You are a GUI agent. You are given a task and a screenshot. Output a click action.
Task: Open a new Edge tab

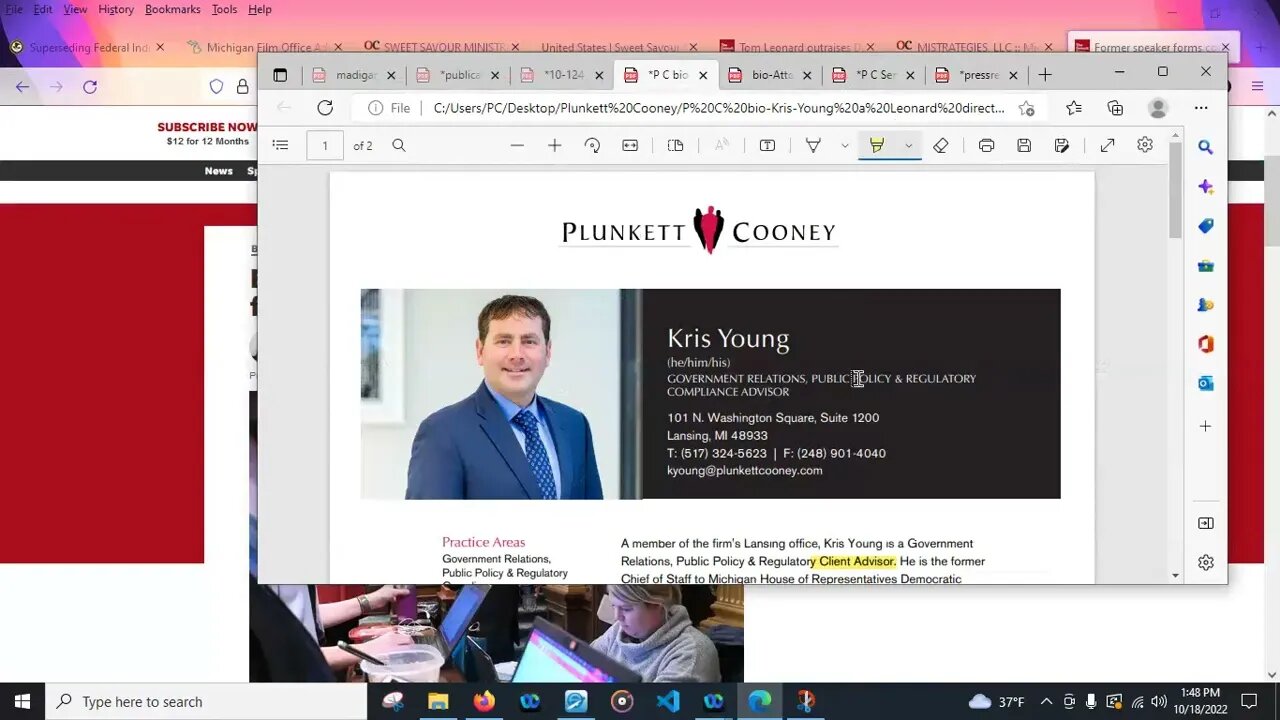(x=1045, y=75)
